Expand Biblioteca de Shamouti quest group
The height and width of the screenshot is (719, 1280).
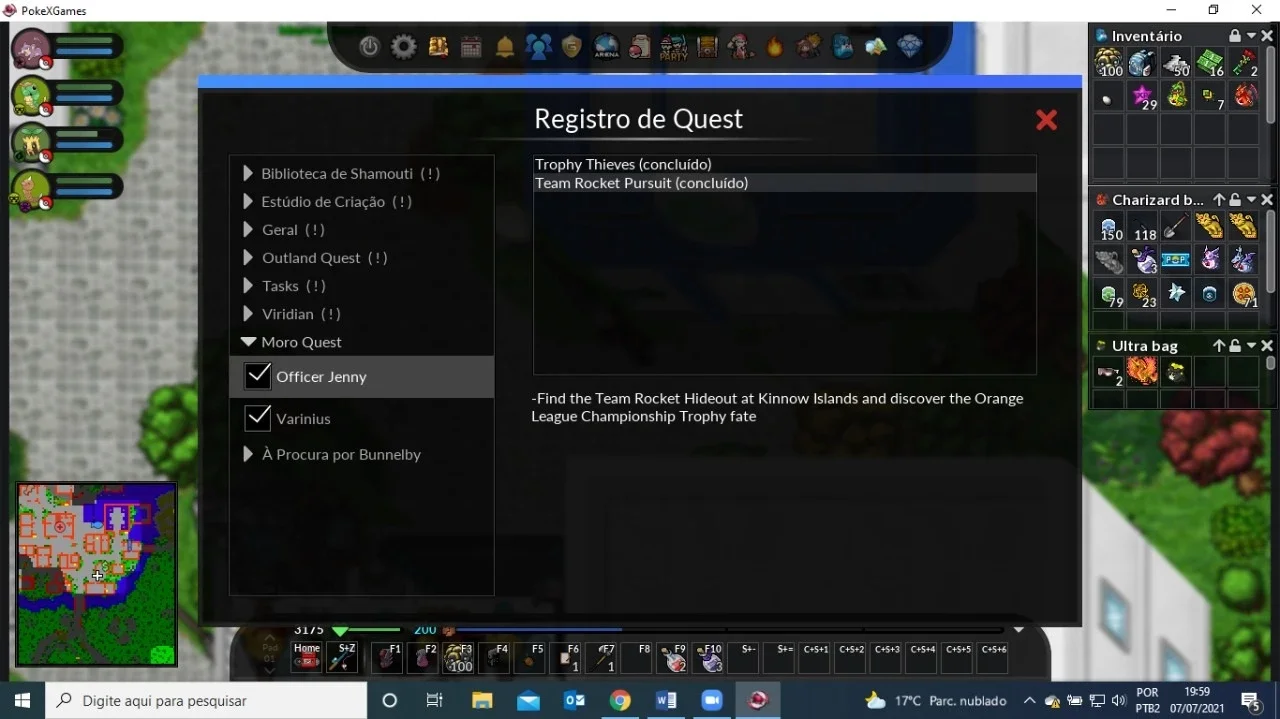click(x=248, y=173)
